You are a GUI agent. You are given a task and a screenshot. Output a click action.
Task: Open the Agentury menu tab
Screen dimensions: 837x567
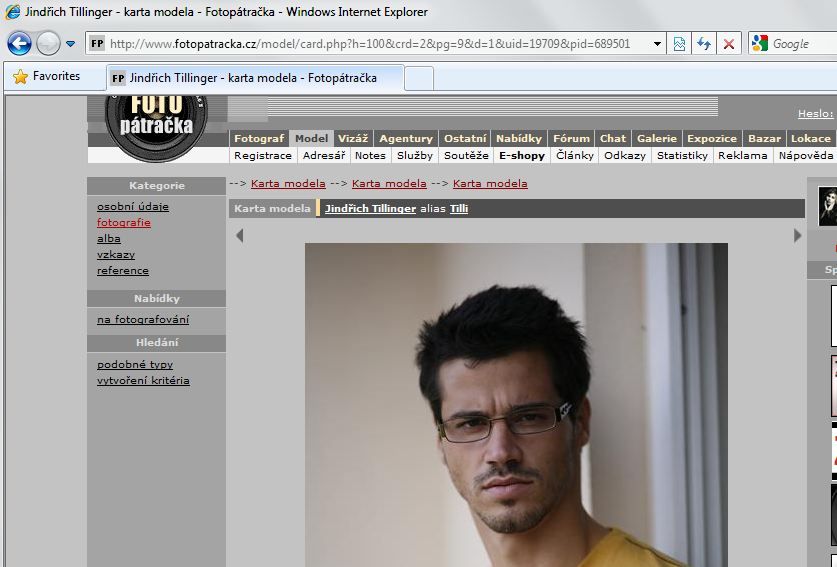coord(406,138)
